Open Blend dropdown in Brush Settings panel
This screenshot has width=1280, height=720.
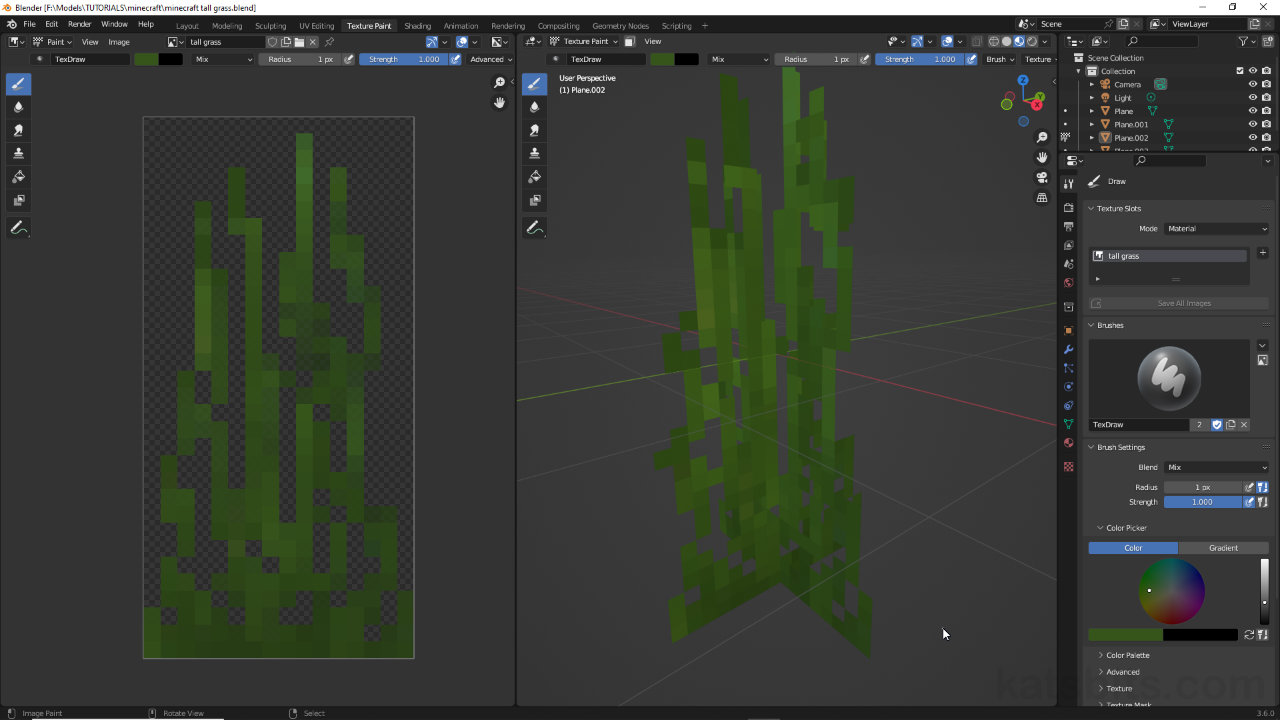click(1216, 467)
